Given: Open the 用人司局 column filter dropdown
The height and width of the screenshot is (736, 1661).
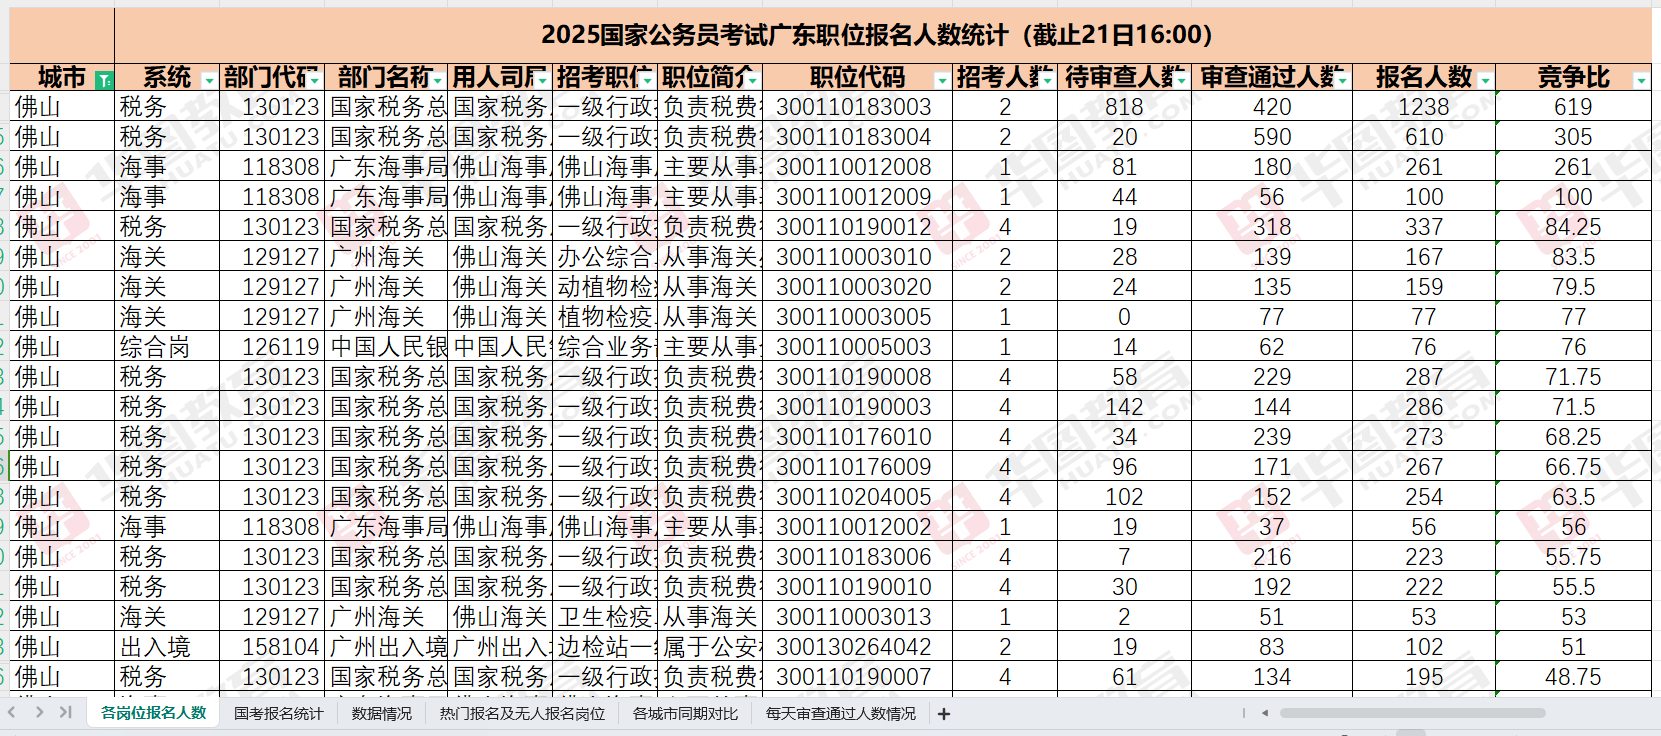Looking at the screenshot, I should coord(541,80).
